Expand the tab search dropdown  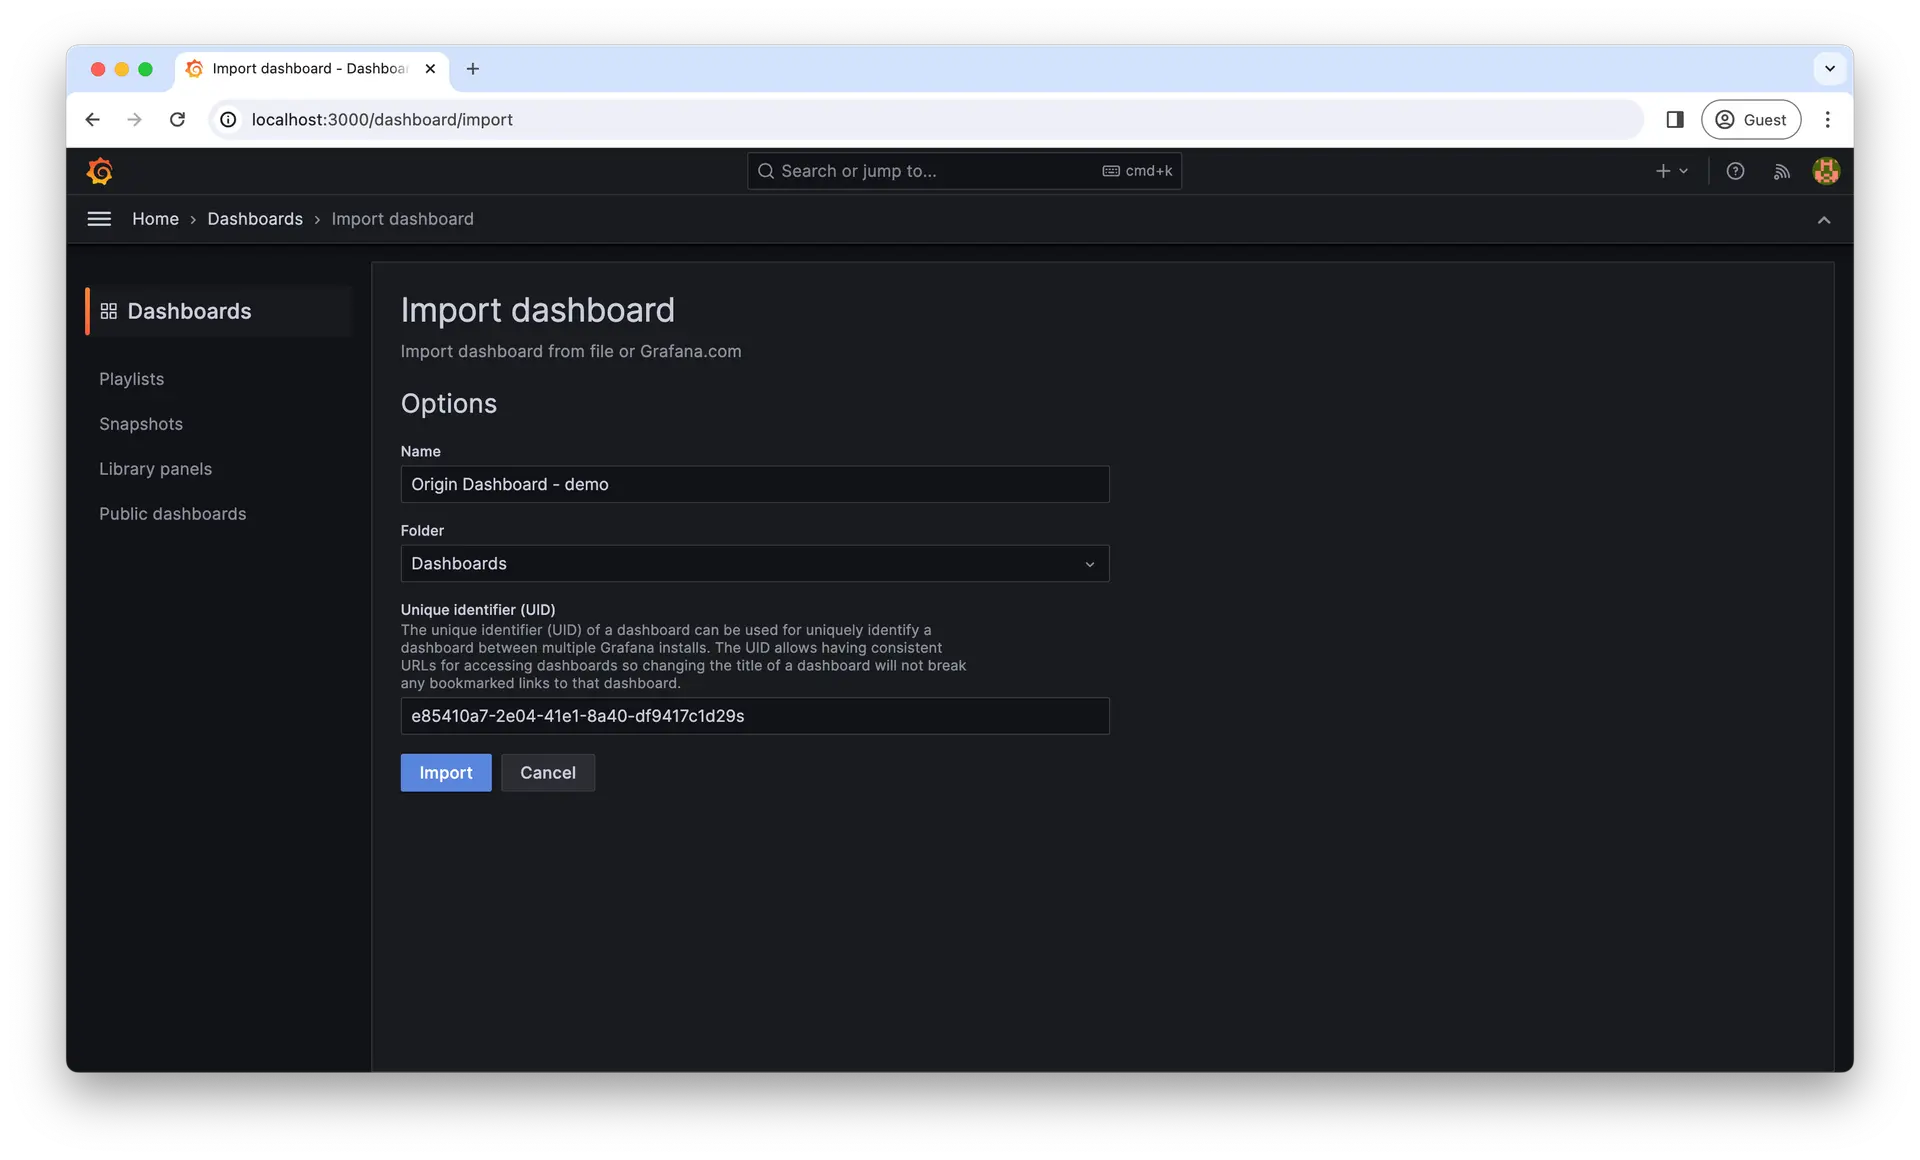[1830, 69]
